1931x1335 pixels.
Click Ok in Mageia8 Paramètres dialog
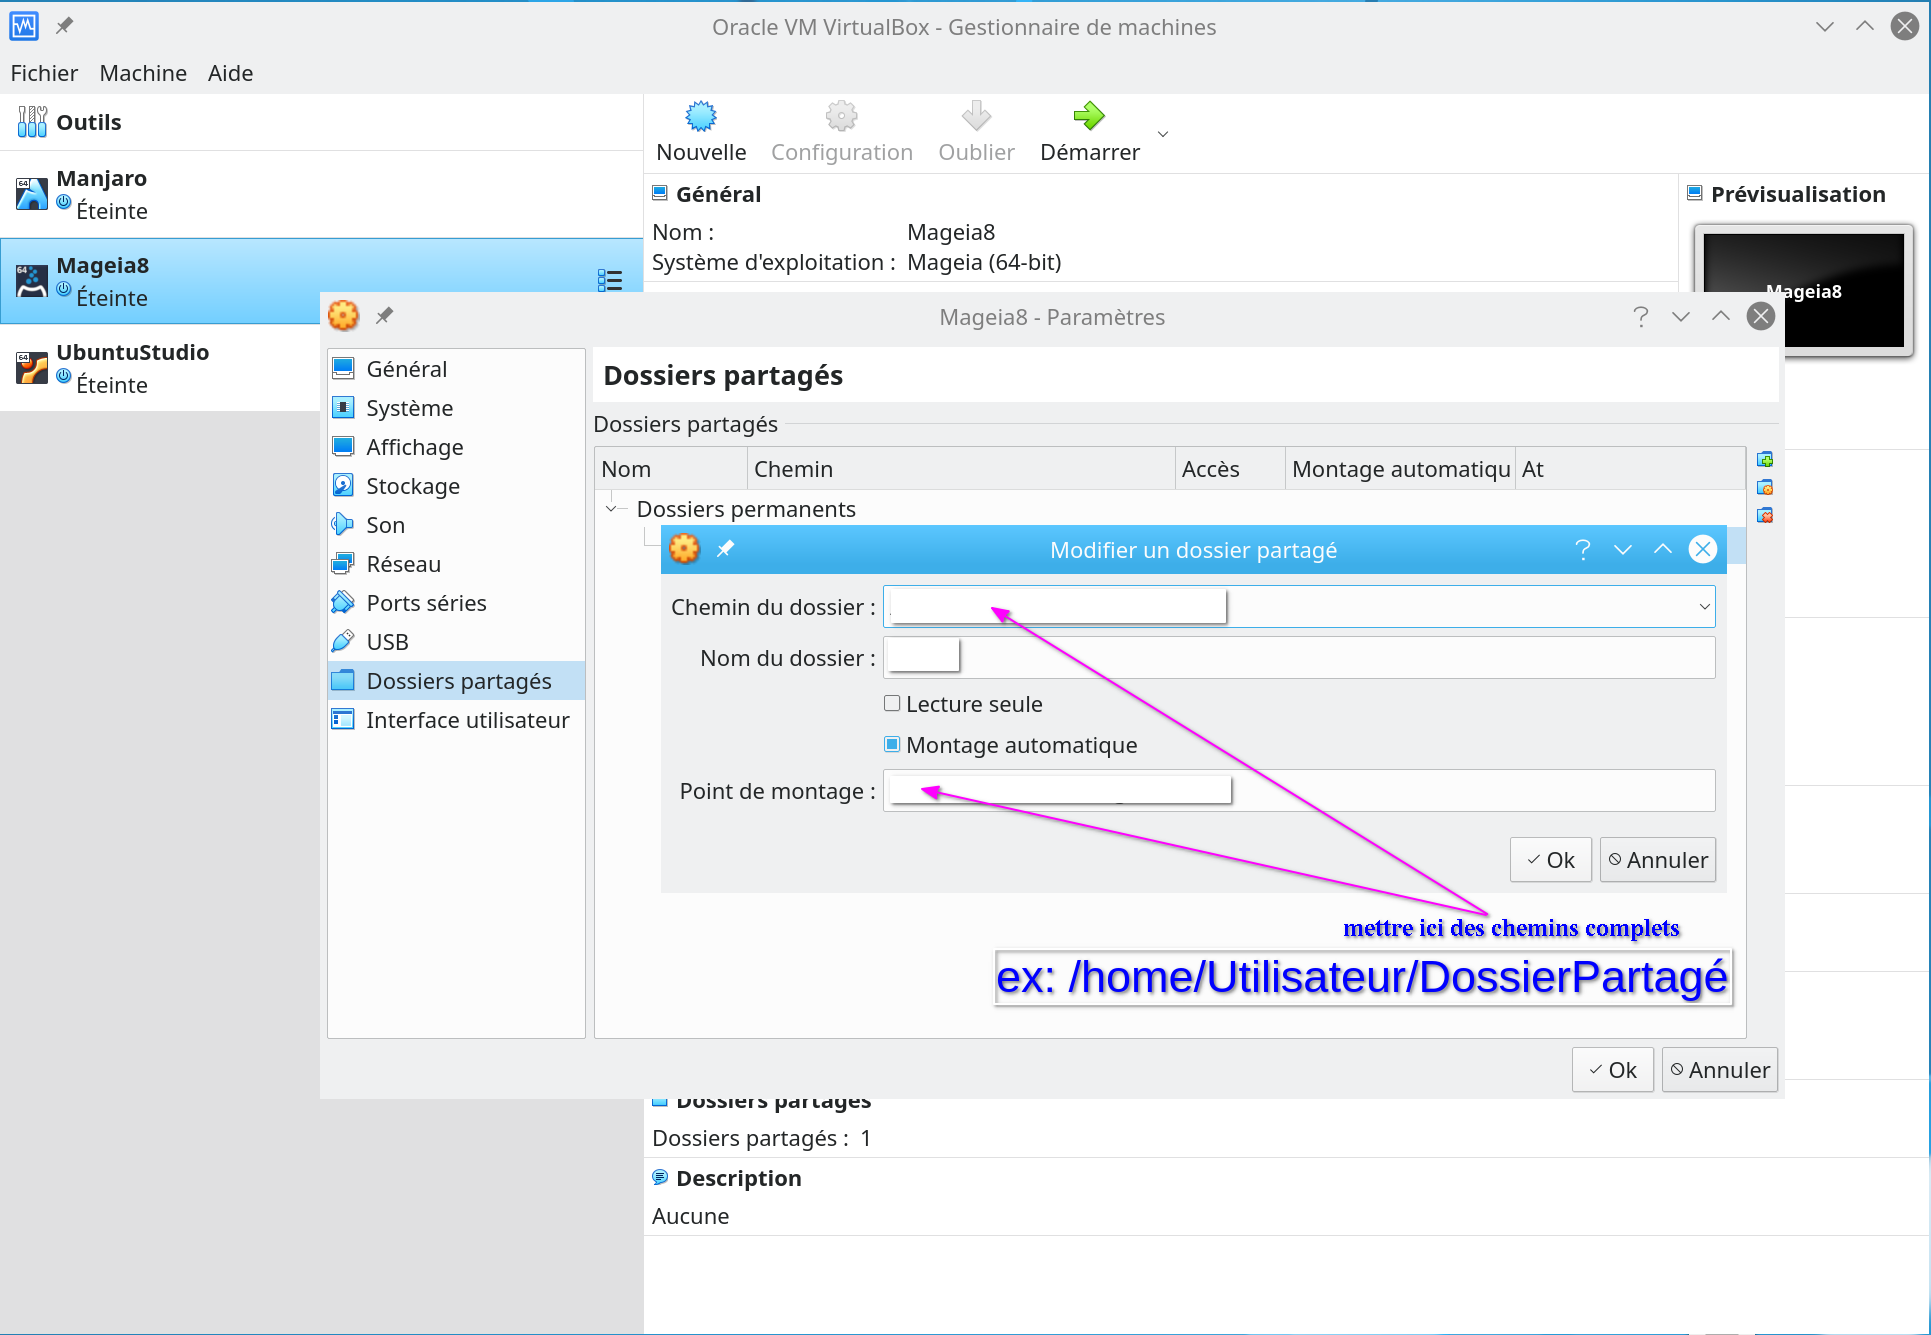pos(1612,1070)
